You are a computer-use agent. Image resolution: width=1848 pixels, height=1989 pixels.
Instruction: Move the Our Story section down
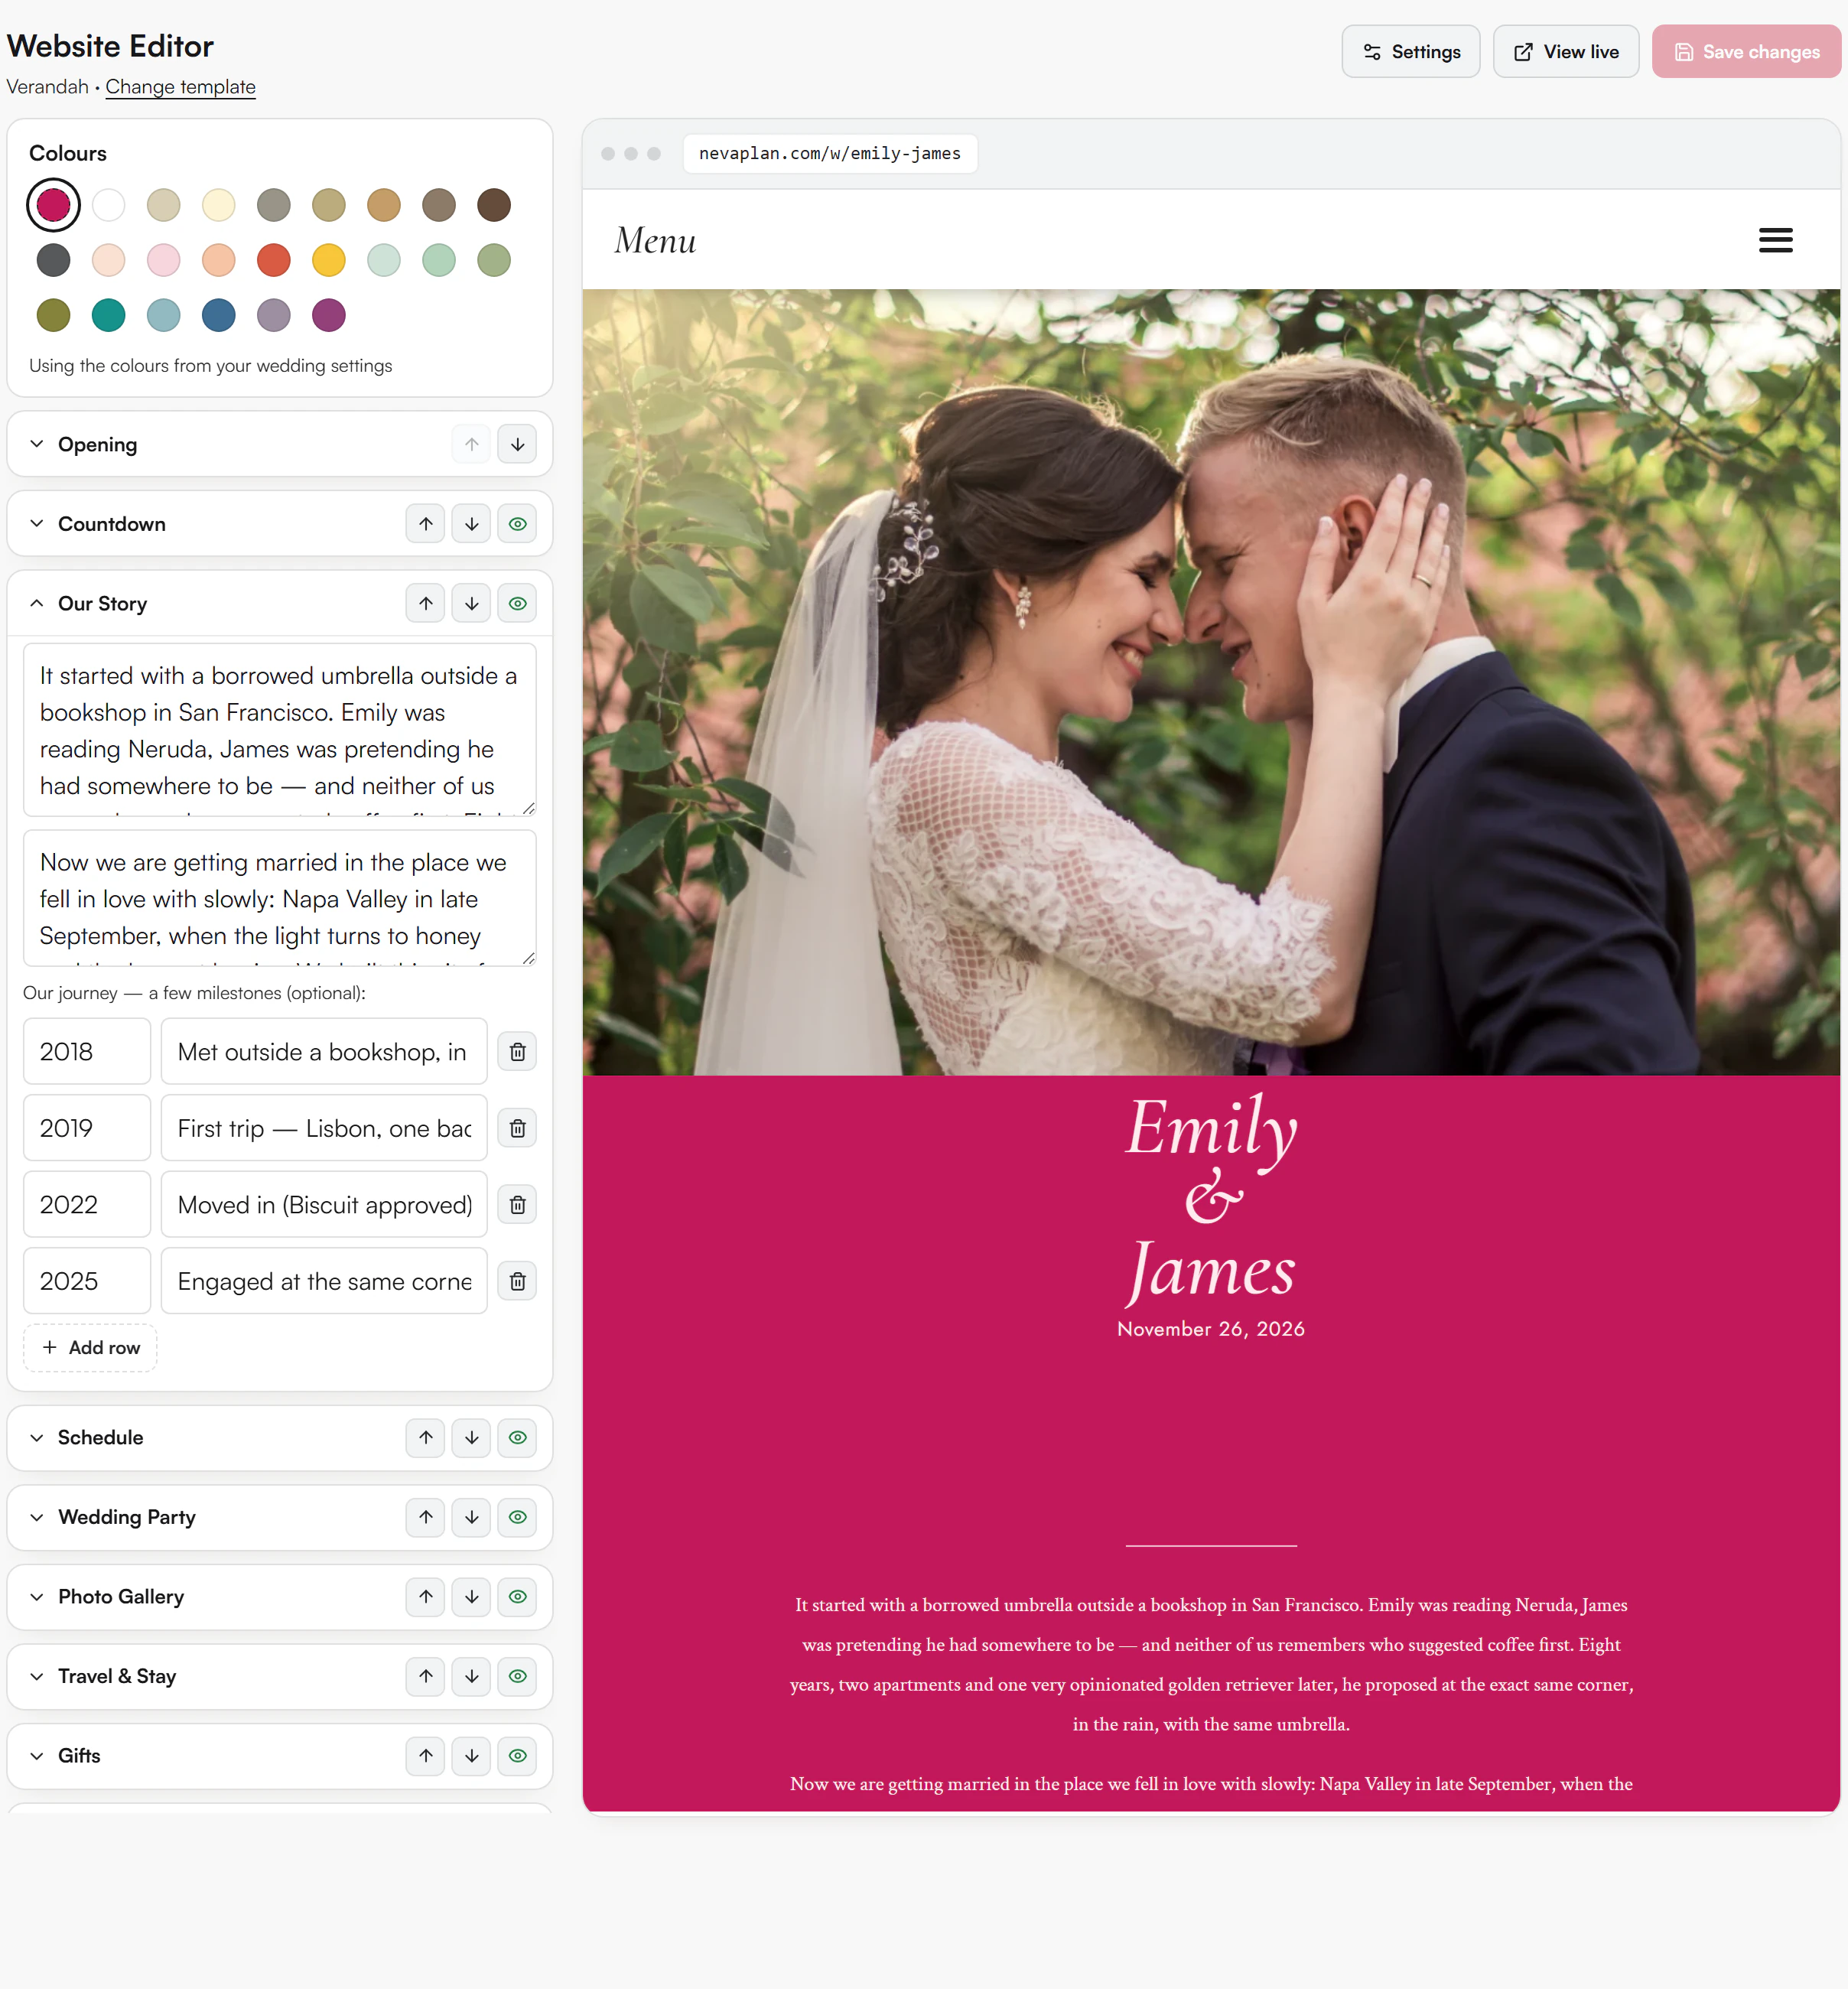472,603
